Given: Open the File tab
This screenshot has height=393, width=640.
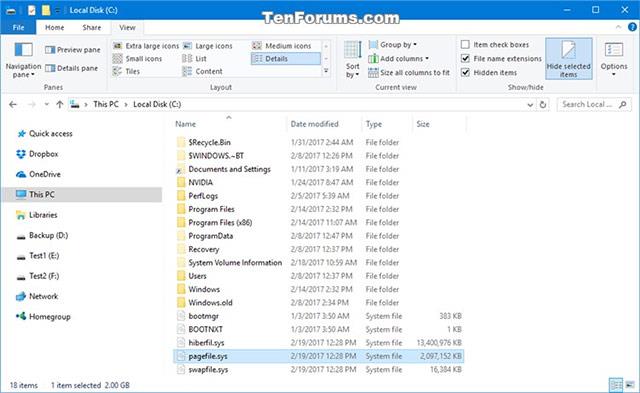Looking at the screenshot, I should [x=18, y=27].
